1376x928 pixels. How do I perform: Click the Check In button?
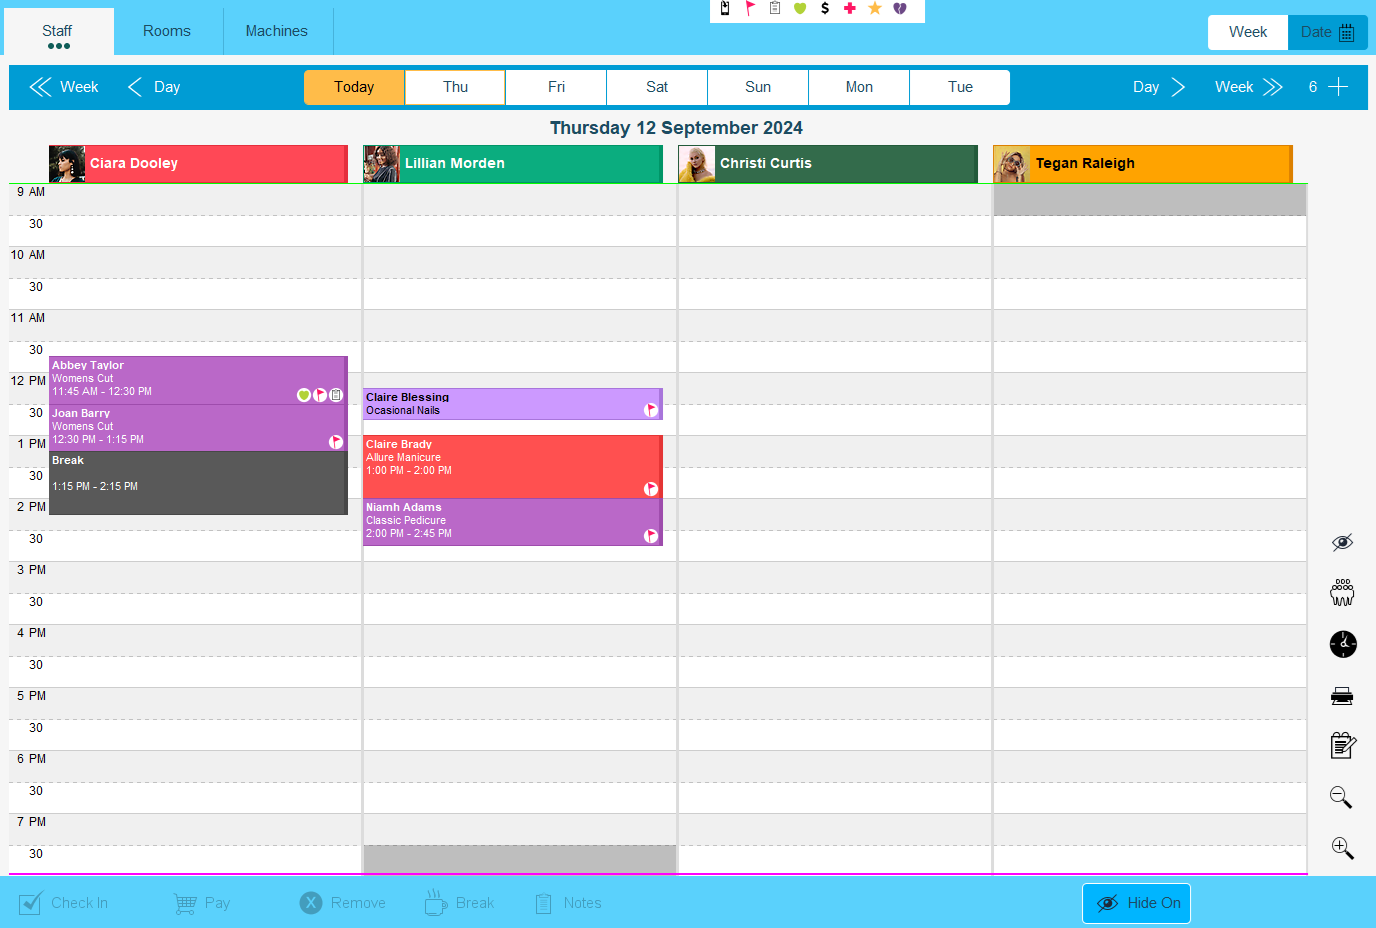tap(63, 903)
